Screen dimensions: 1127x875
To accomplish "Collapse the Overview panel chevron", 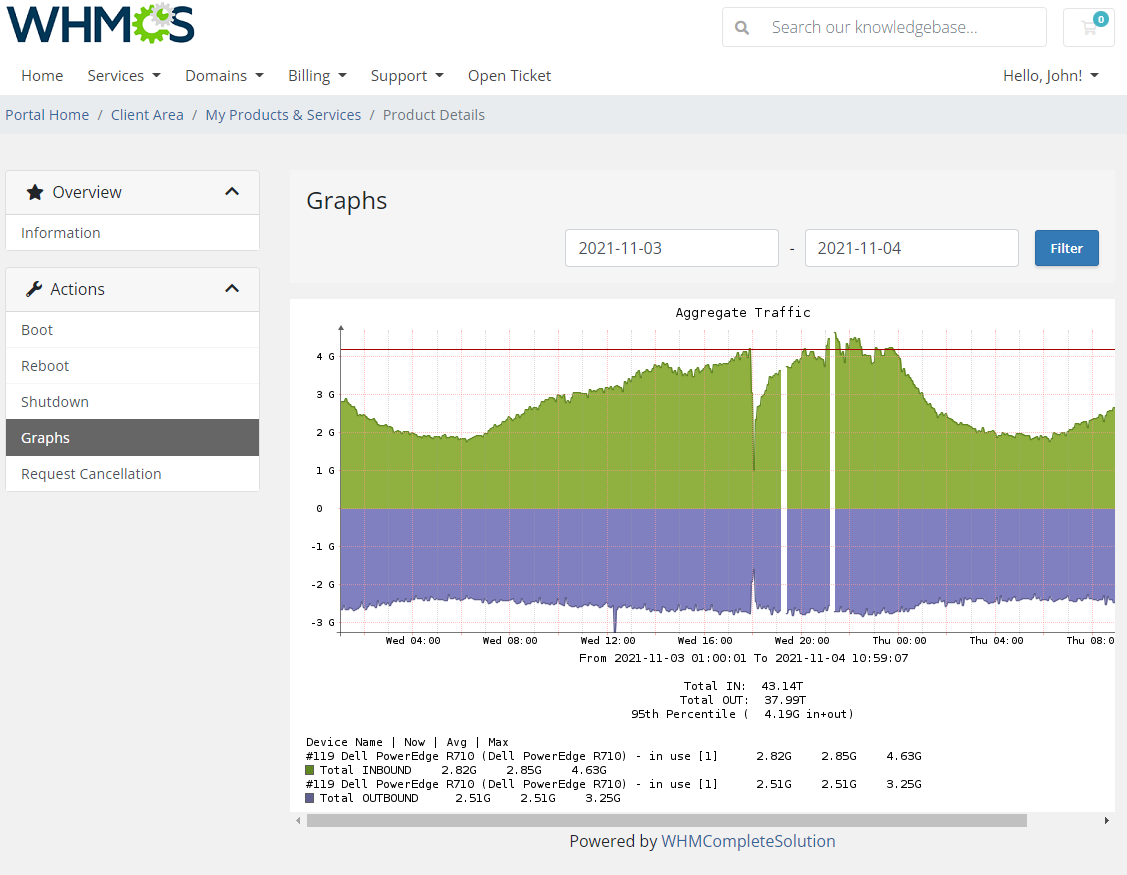I will click(x=231, y=191).
